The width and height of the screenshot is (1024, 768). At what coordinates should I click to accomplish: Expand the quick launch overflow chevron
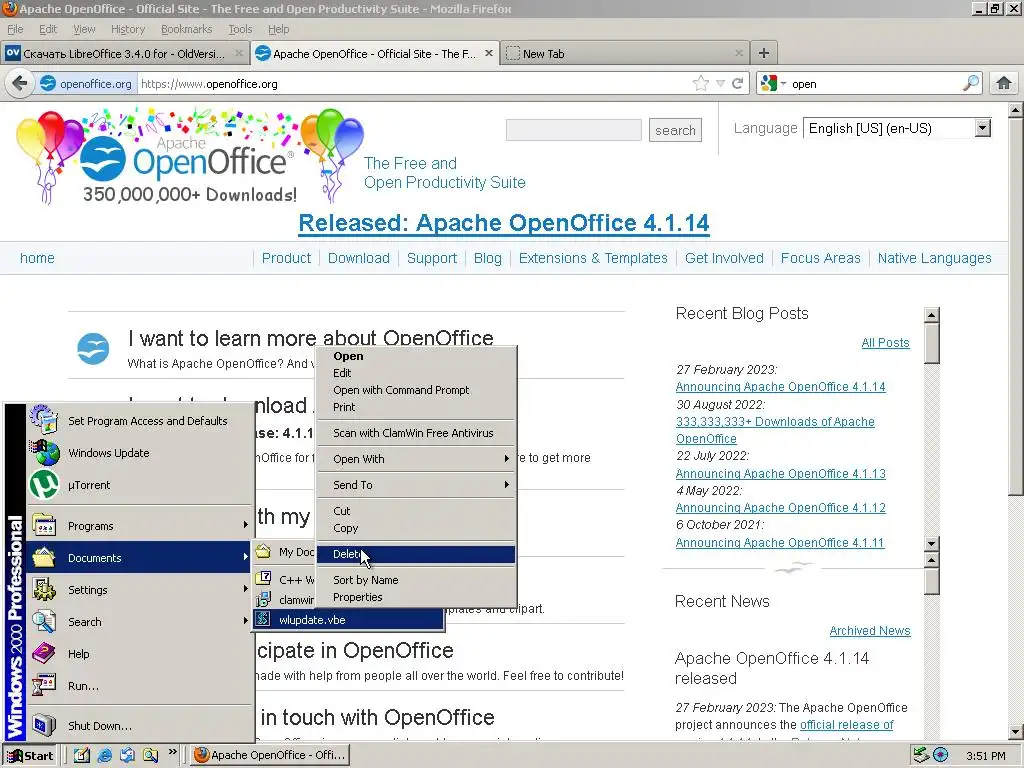172,752
